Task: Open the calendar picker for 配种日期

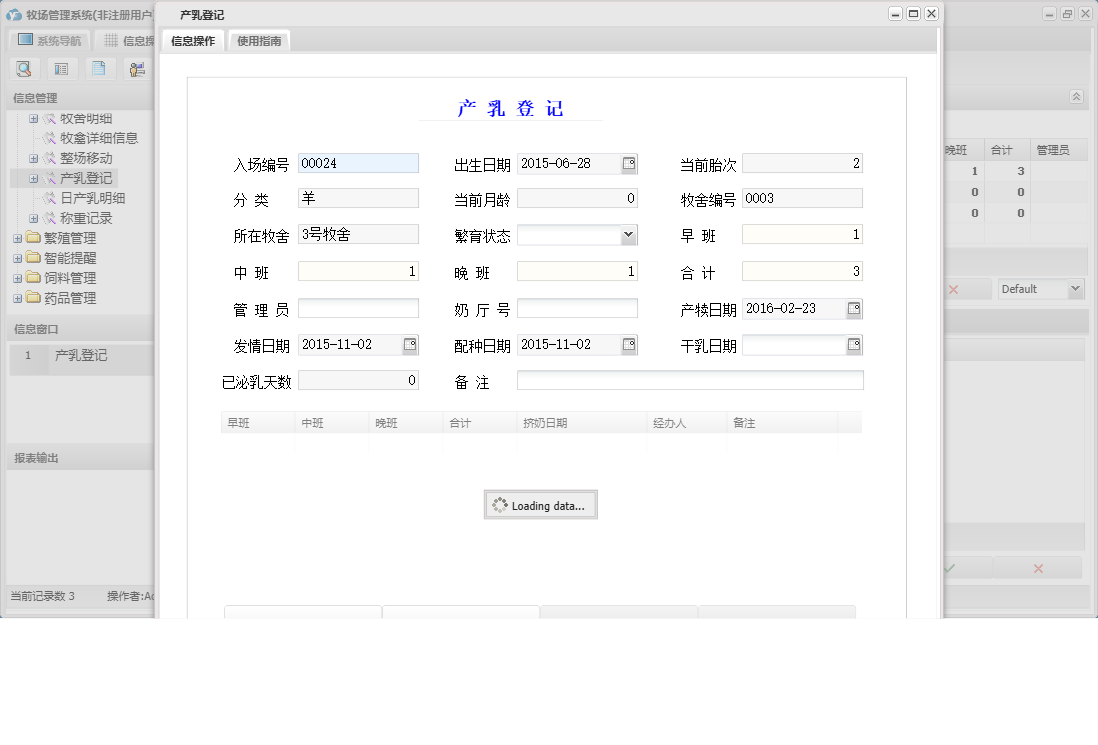Action: [x=630, y=343]
